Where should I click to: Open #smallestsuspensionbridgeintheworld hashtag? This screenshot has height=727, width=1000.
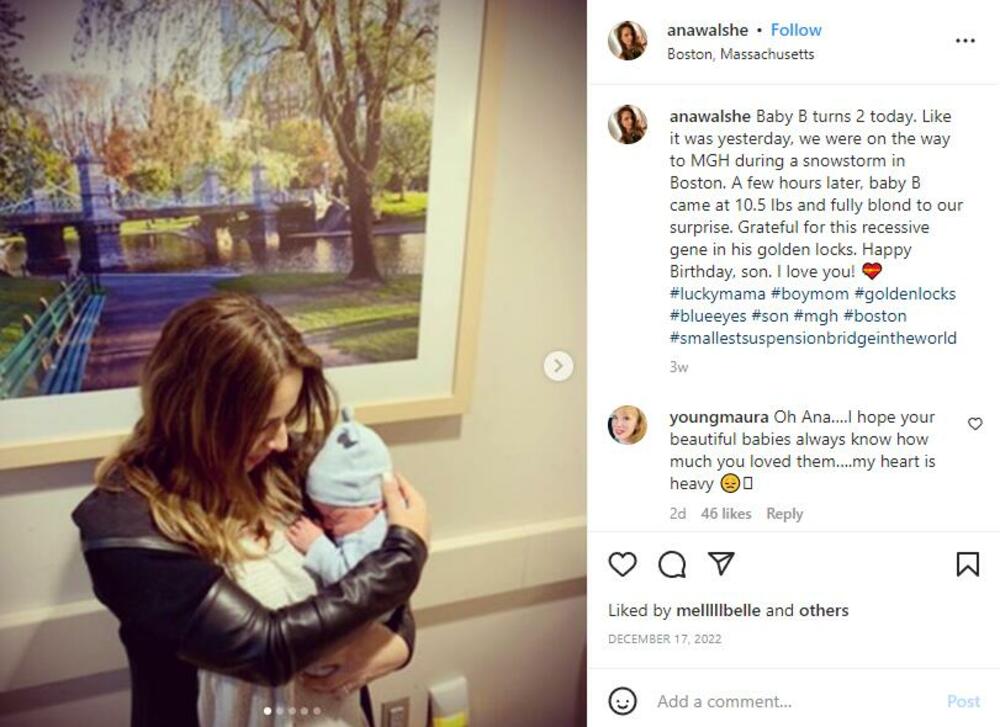click(x=813, y=338)
